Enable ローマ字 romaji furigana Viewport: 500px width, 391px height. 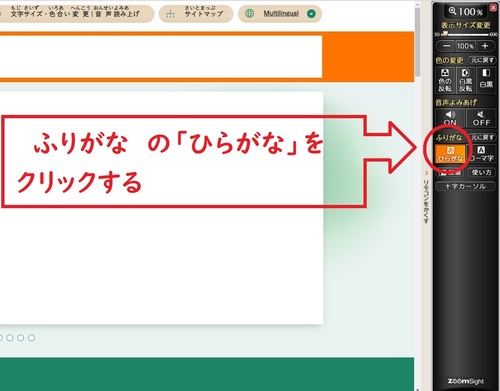[482, 154]
